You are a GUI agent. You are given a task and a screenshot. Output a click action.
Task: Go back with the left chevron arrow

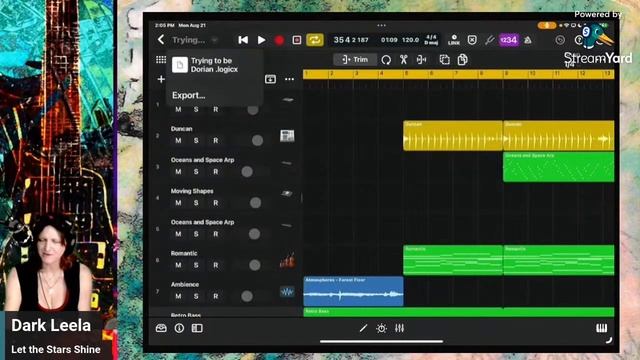[x=161, y=40]
